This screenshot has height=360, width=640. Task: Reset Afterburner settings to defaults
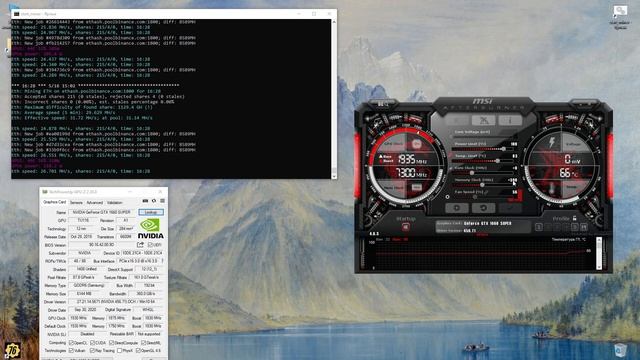483,208
